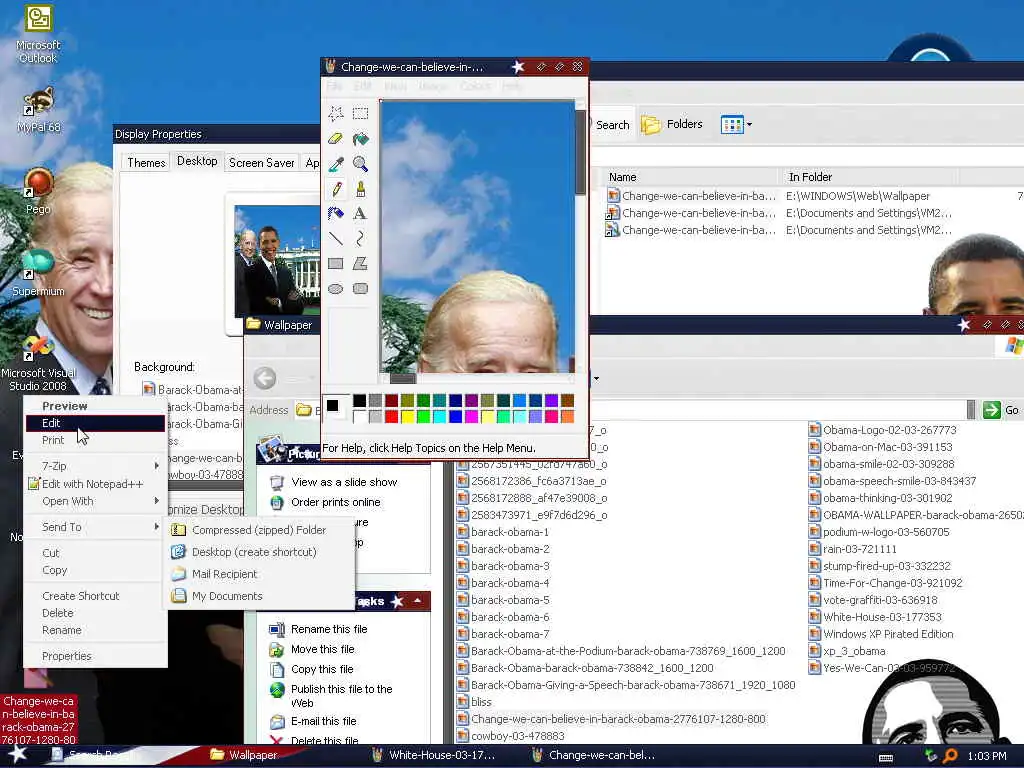Image resolution: width=1024 pixels, height=768 pixels.
Task: Click the star Start button on taskbar
Action: point(18,755)
